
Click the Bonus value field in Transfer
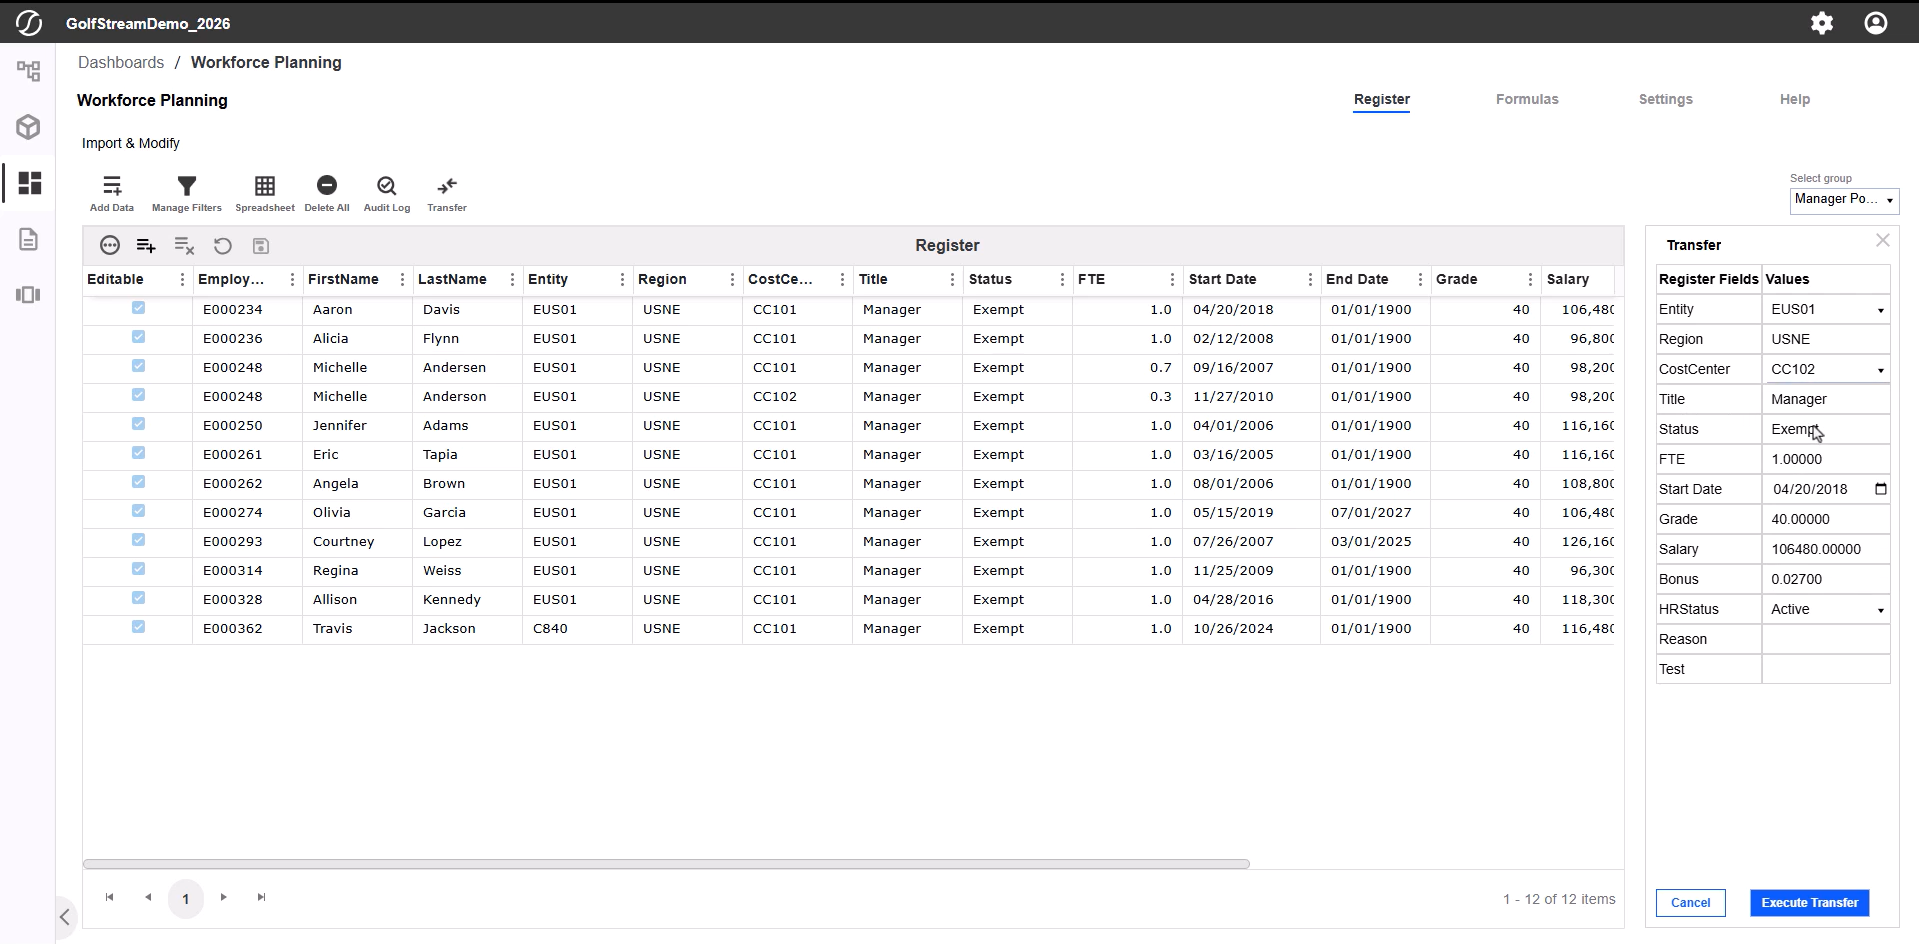(x=1826, y=579)
